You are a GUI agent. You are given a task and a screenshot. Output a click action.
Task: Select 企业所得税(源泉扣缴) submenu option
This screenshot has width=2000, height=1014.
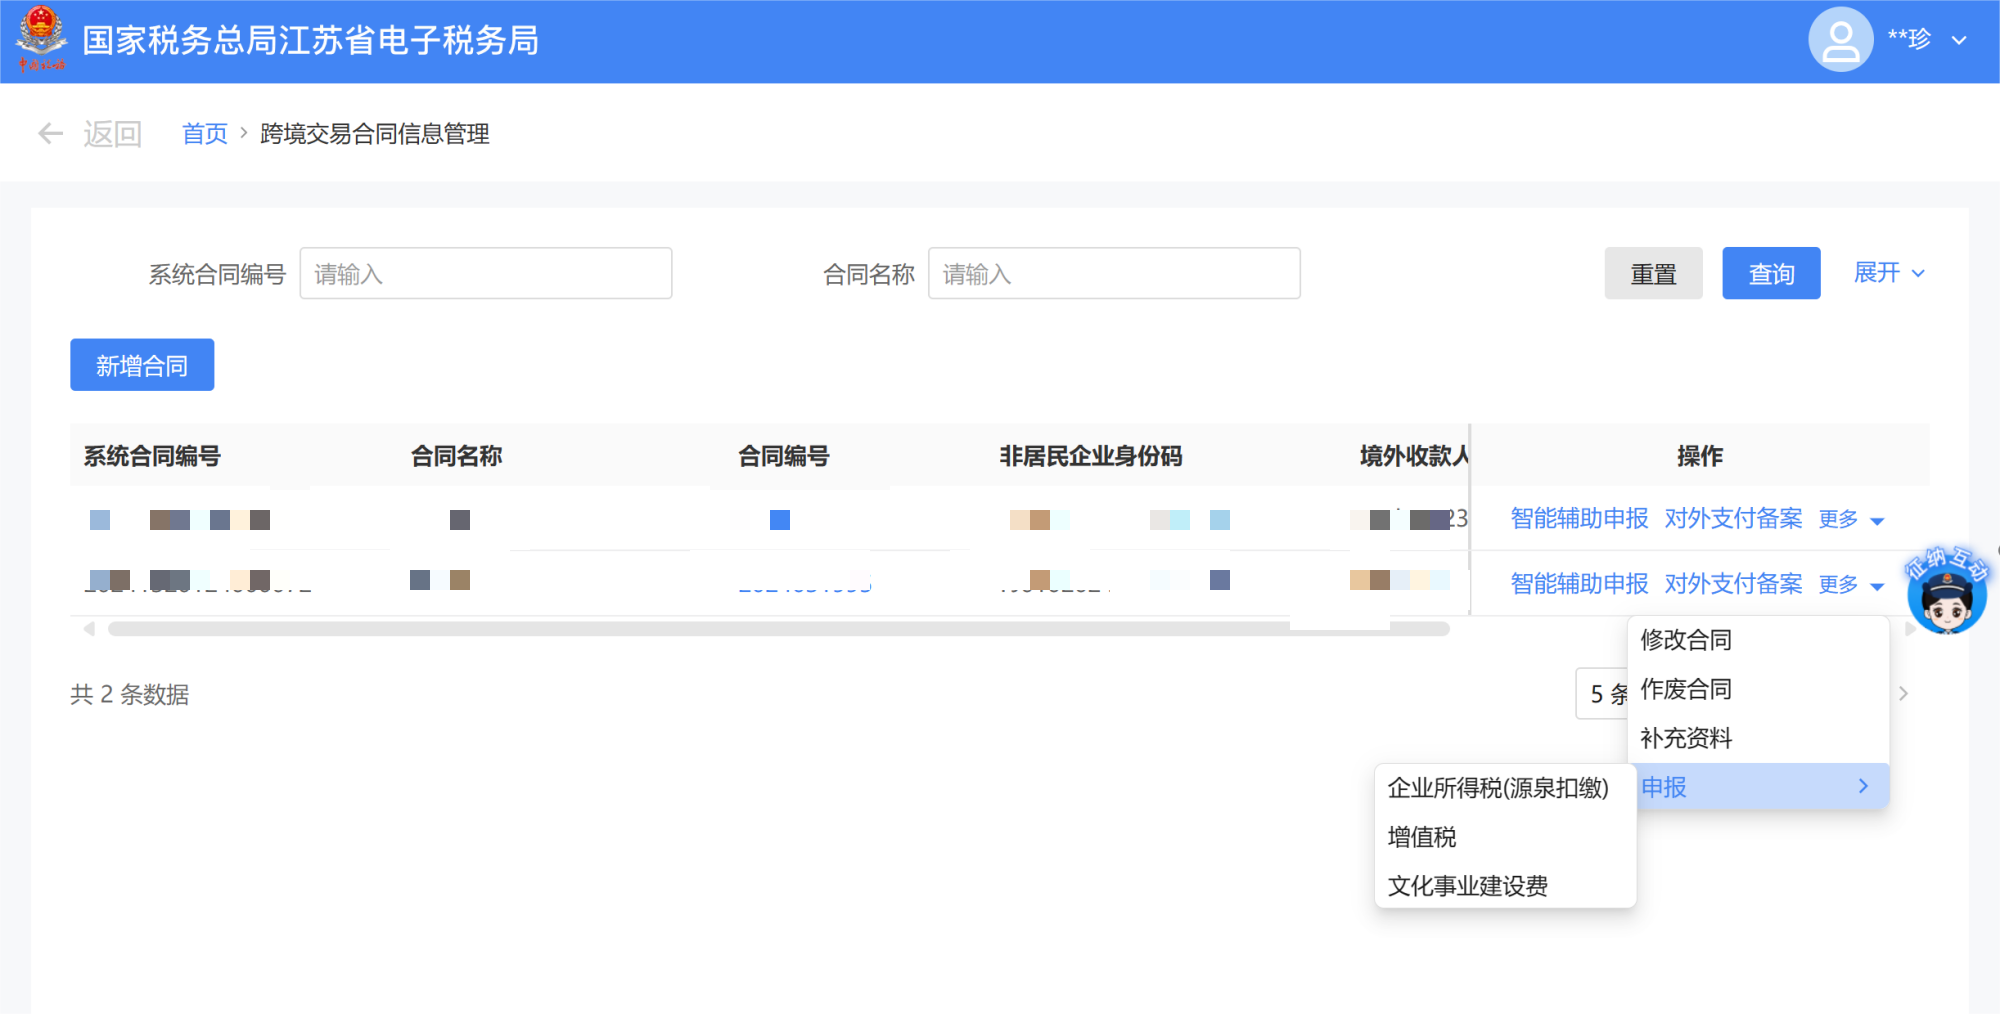pos(1497,788)
